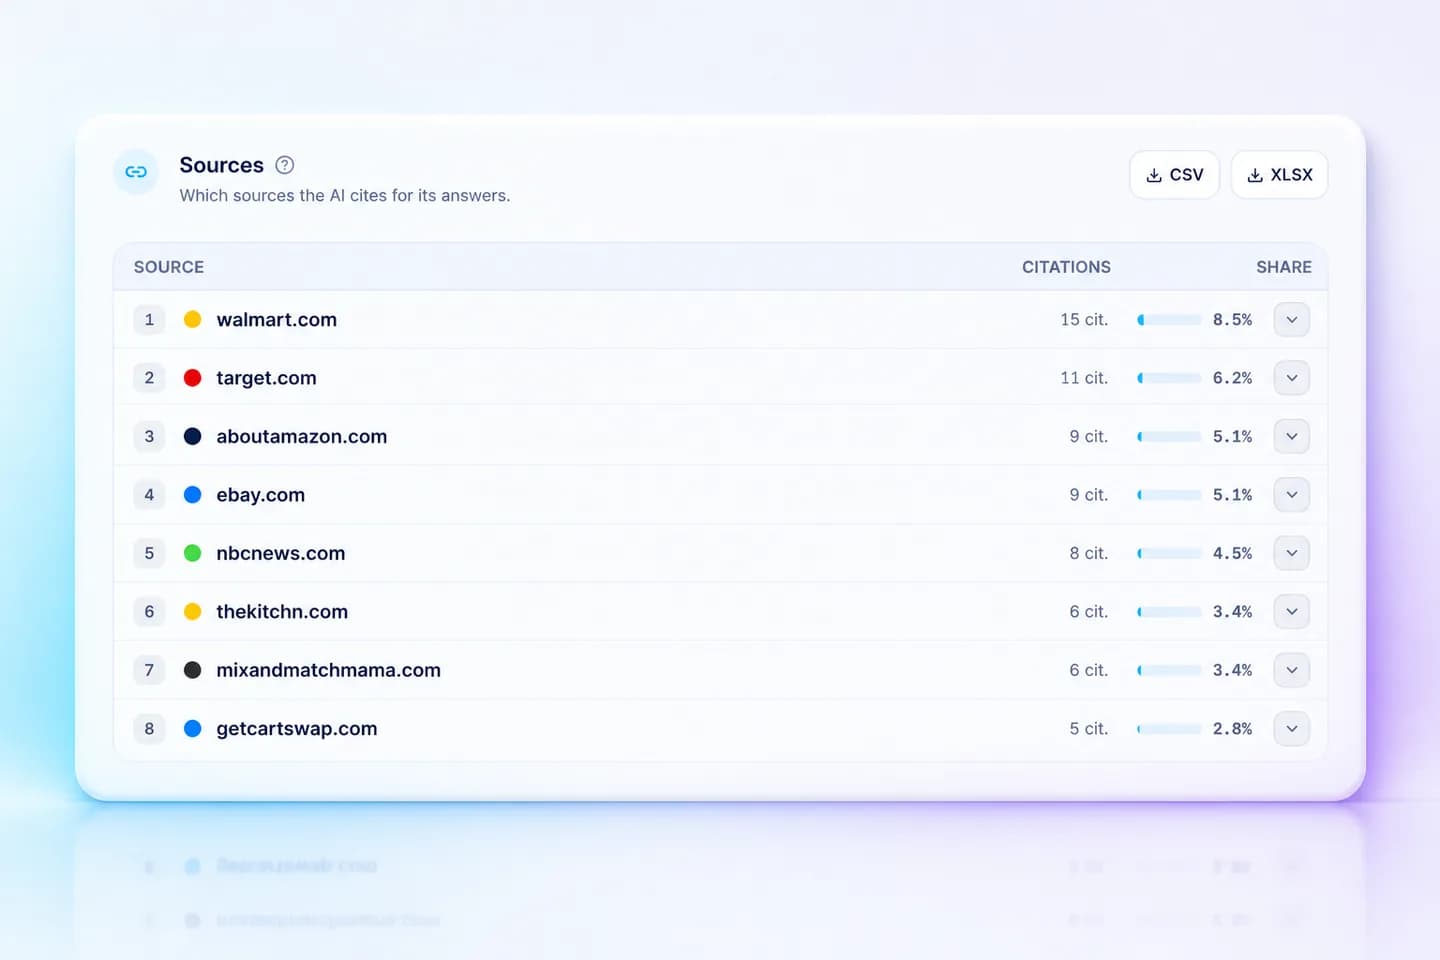Screen dimensions: 1440x960
Task: Expand the nbcnews.com row chevron
Action: 1292,553
